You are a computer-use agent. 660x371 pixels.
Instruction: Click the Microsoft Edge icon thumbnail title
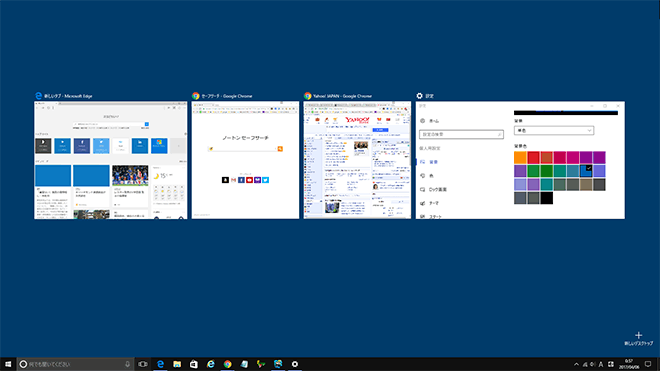pos(38,96)
